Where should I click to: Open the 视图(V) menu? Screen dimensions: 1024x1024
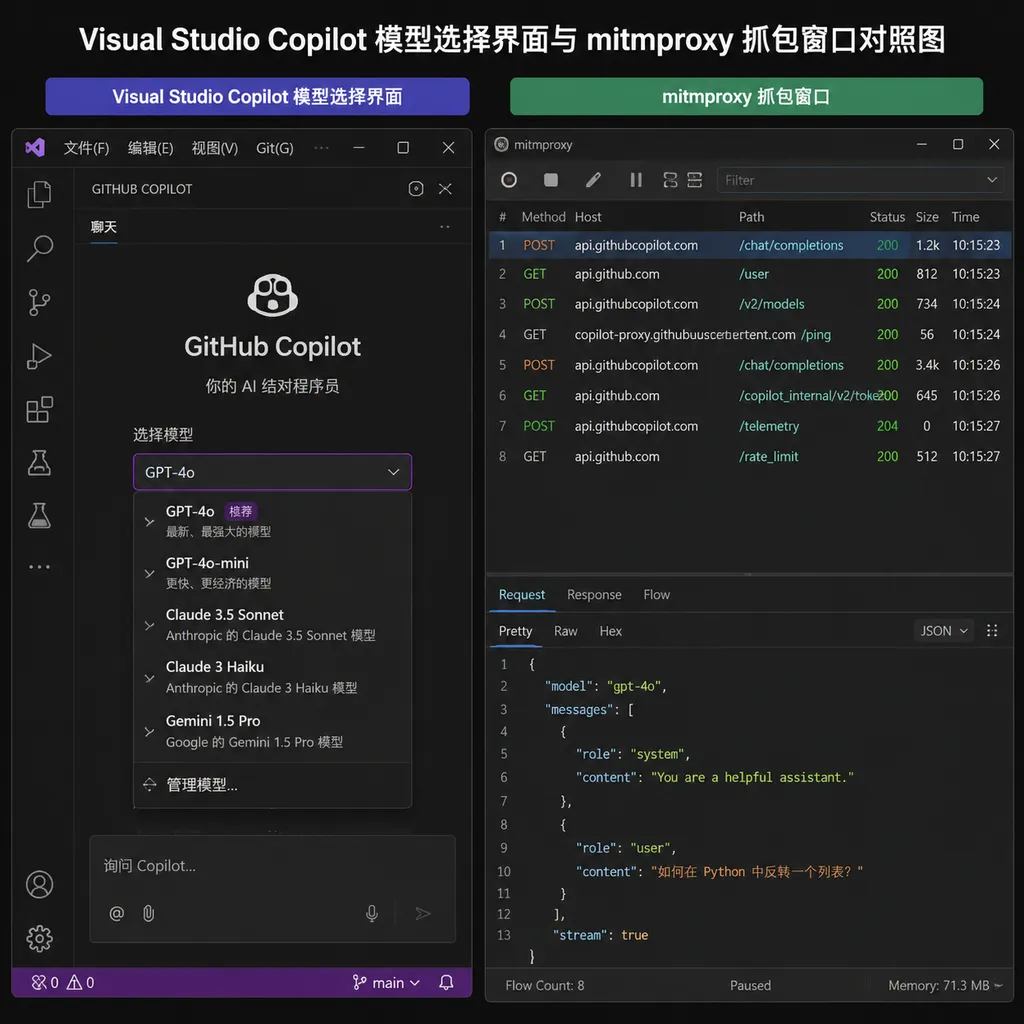click(215, 148)
